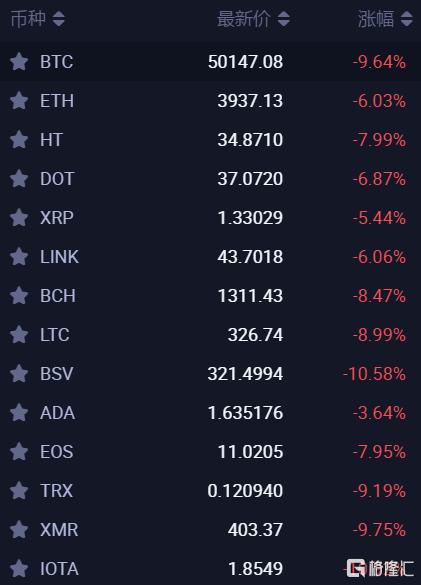Toggle favorite star for BTC

19,62
